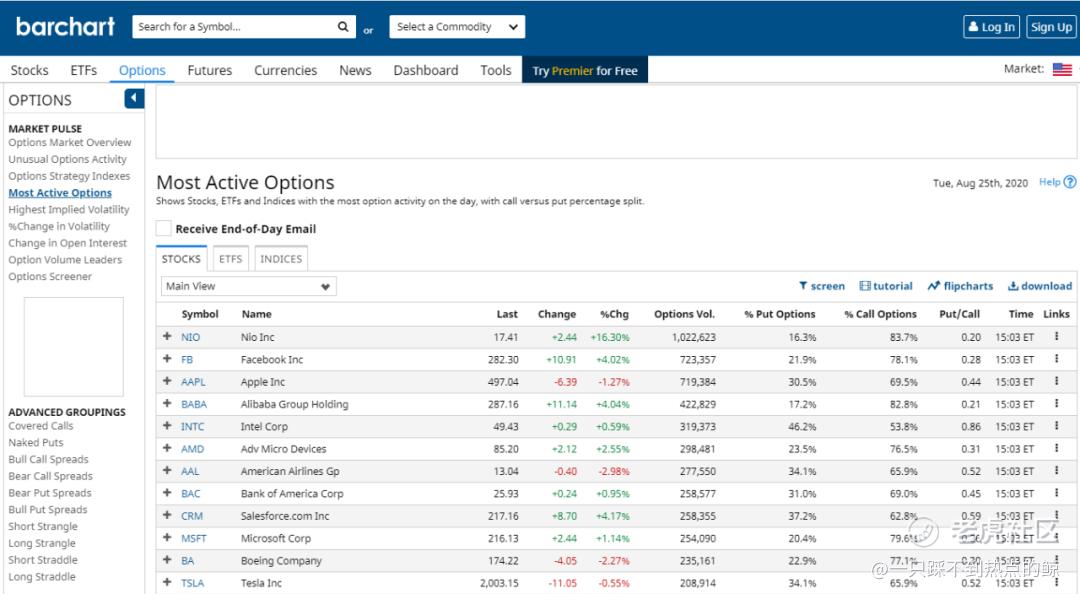Open the Futures menu
Image resolution: width=1080 pixels, height=594 pixels.
[209, 70]
